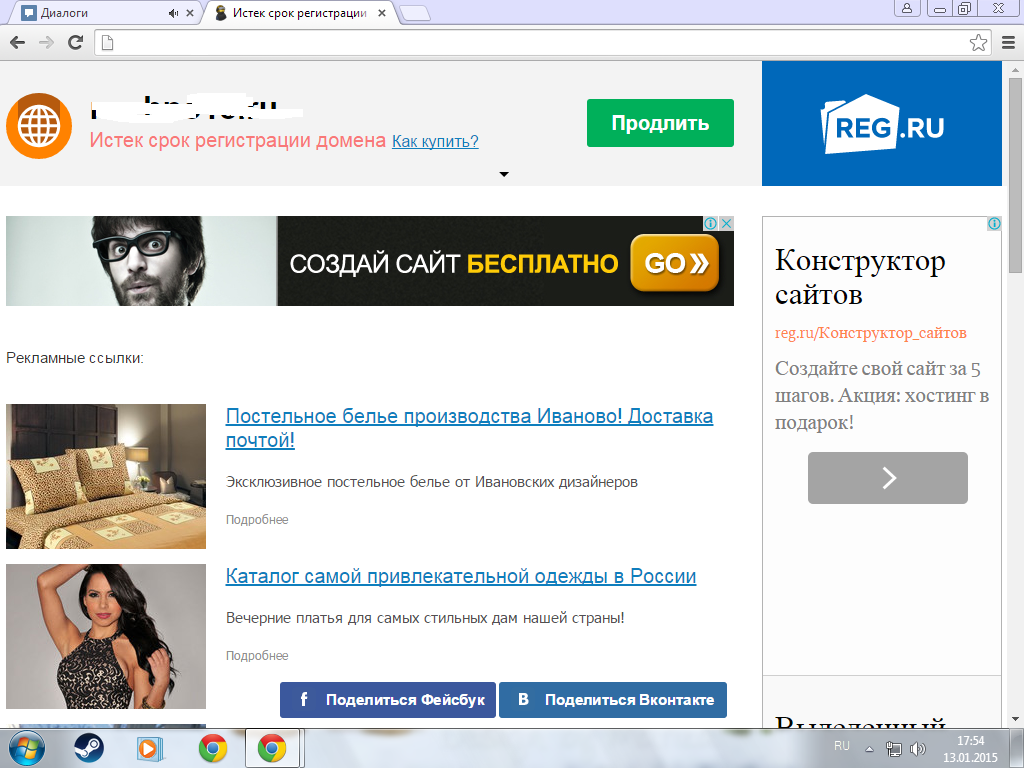Share via Поделиться Вконтакте button

(613, 700)
